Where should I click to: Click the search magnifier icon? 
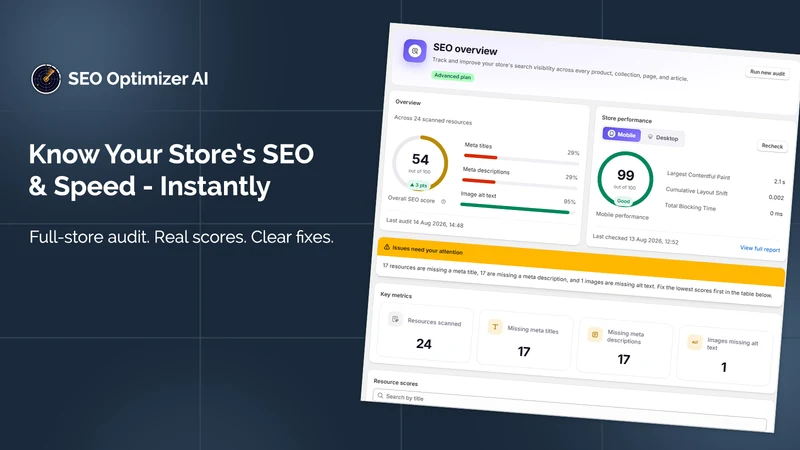[x=380, y=395]
